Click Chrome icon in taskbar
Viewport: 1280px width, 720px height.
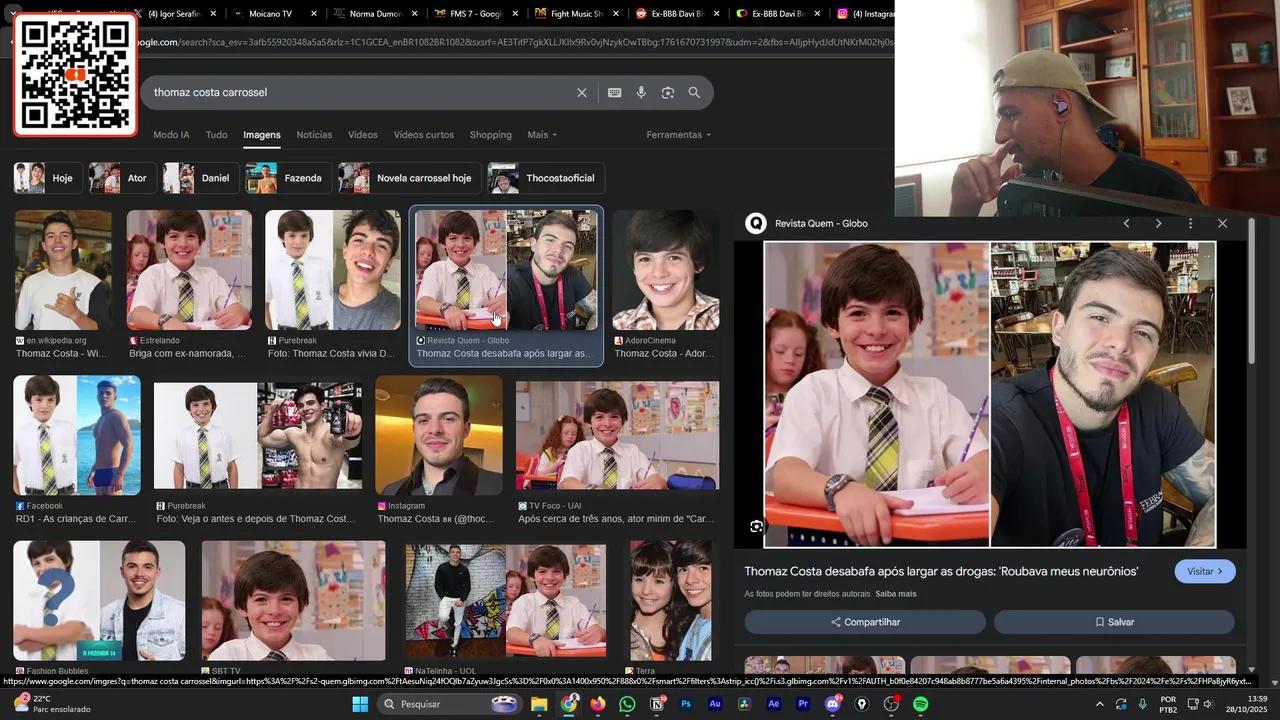569,704
